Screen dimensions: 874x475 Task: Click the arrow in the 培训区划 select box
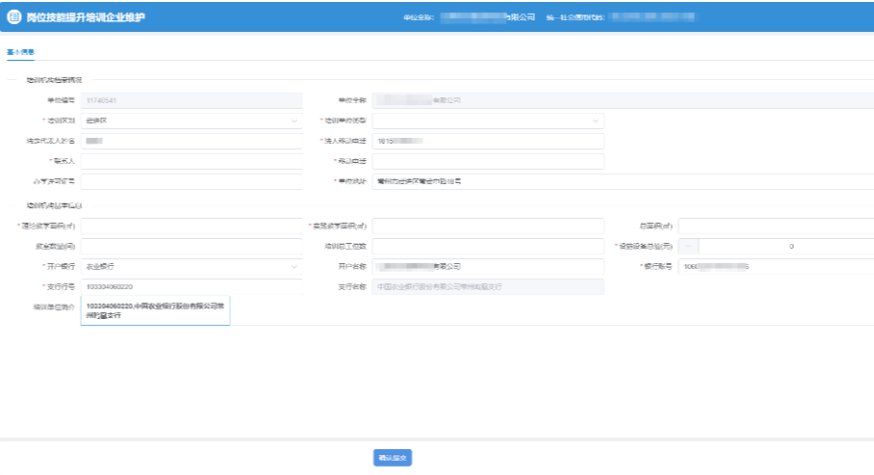click(294, 121)
